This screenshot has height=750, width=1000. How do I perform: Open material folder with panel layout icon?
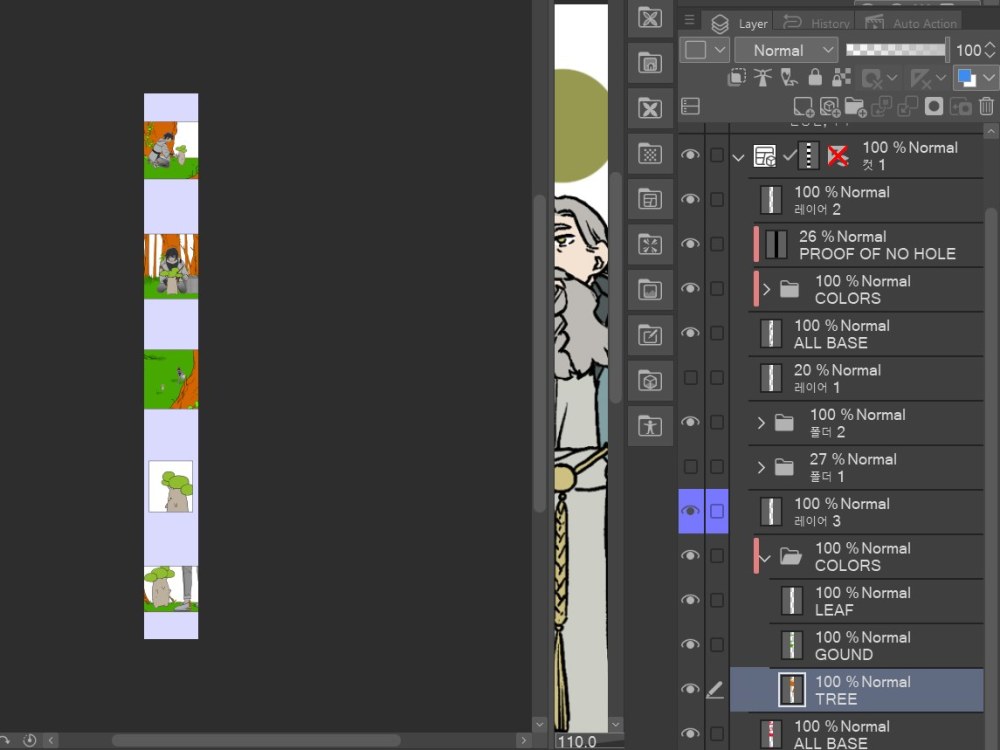tap(650, 200)
